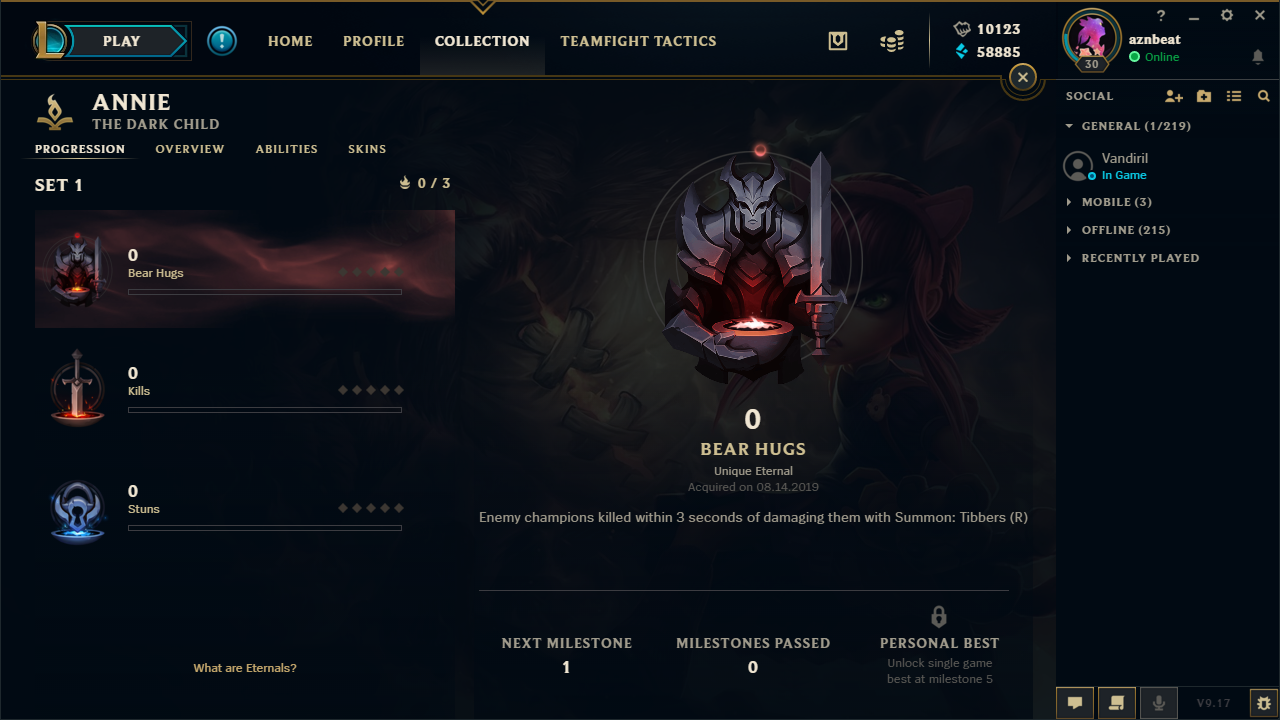Search friends using magnifier icon
Screen dimensions: 1280x720
click(x=1264, y=96)
